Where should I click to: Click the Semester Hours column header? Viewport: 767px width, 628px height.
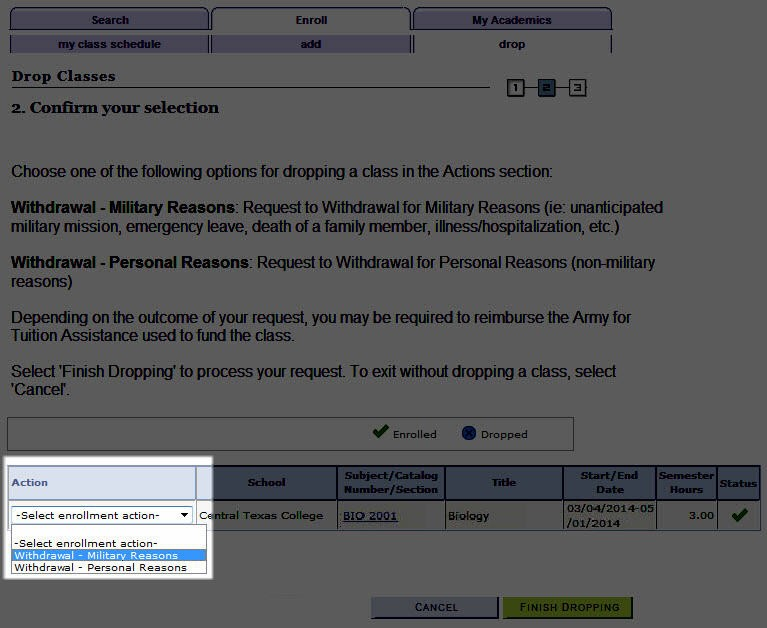(x=686, y=483)
